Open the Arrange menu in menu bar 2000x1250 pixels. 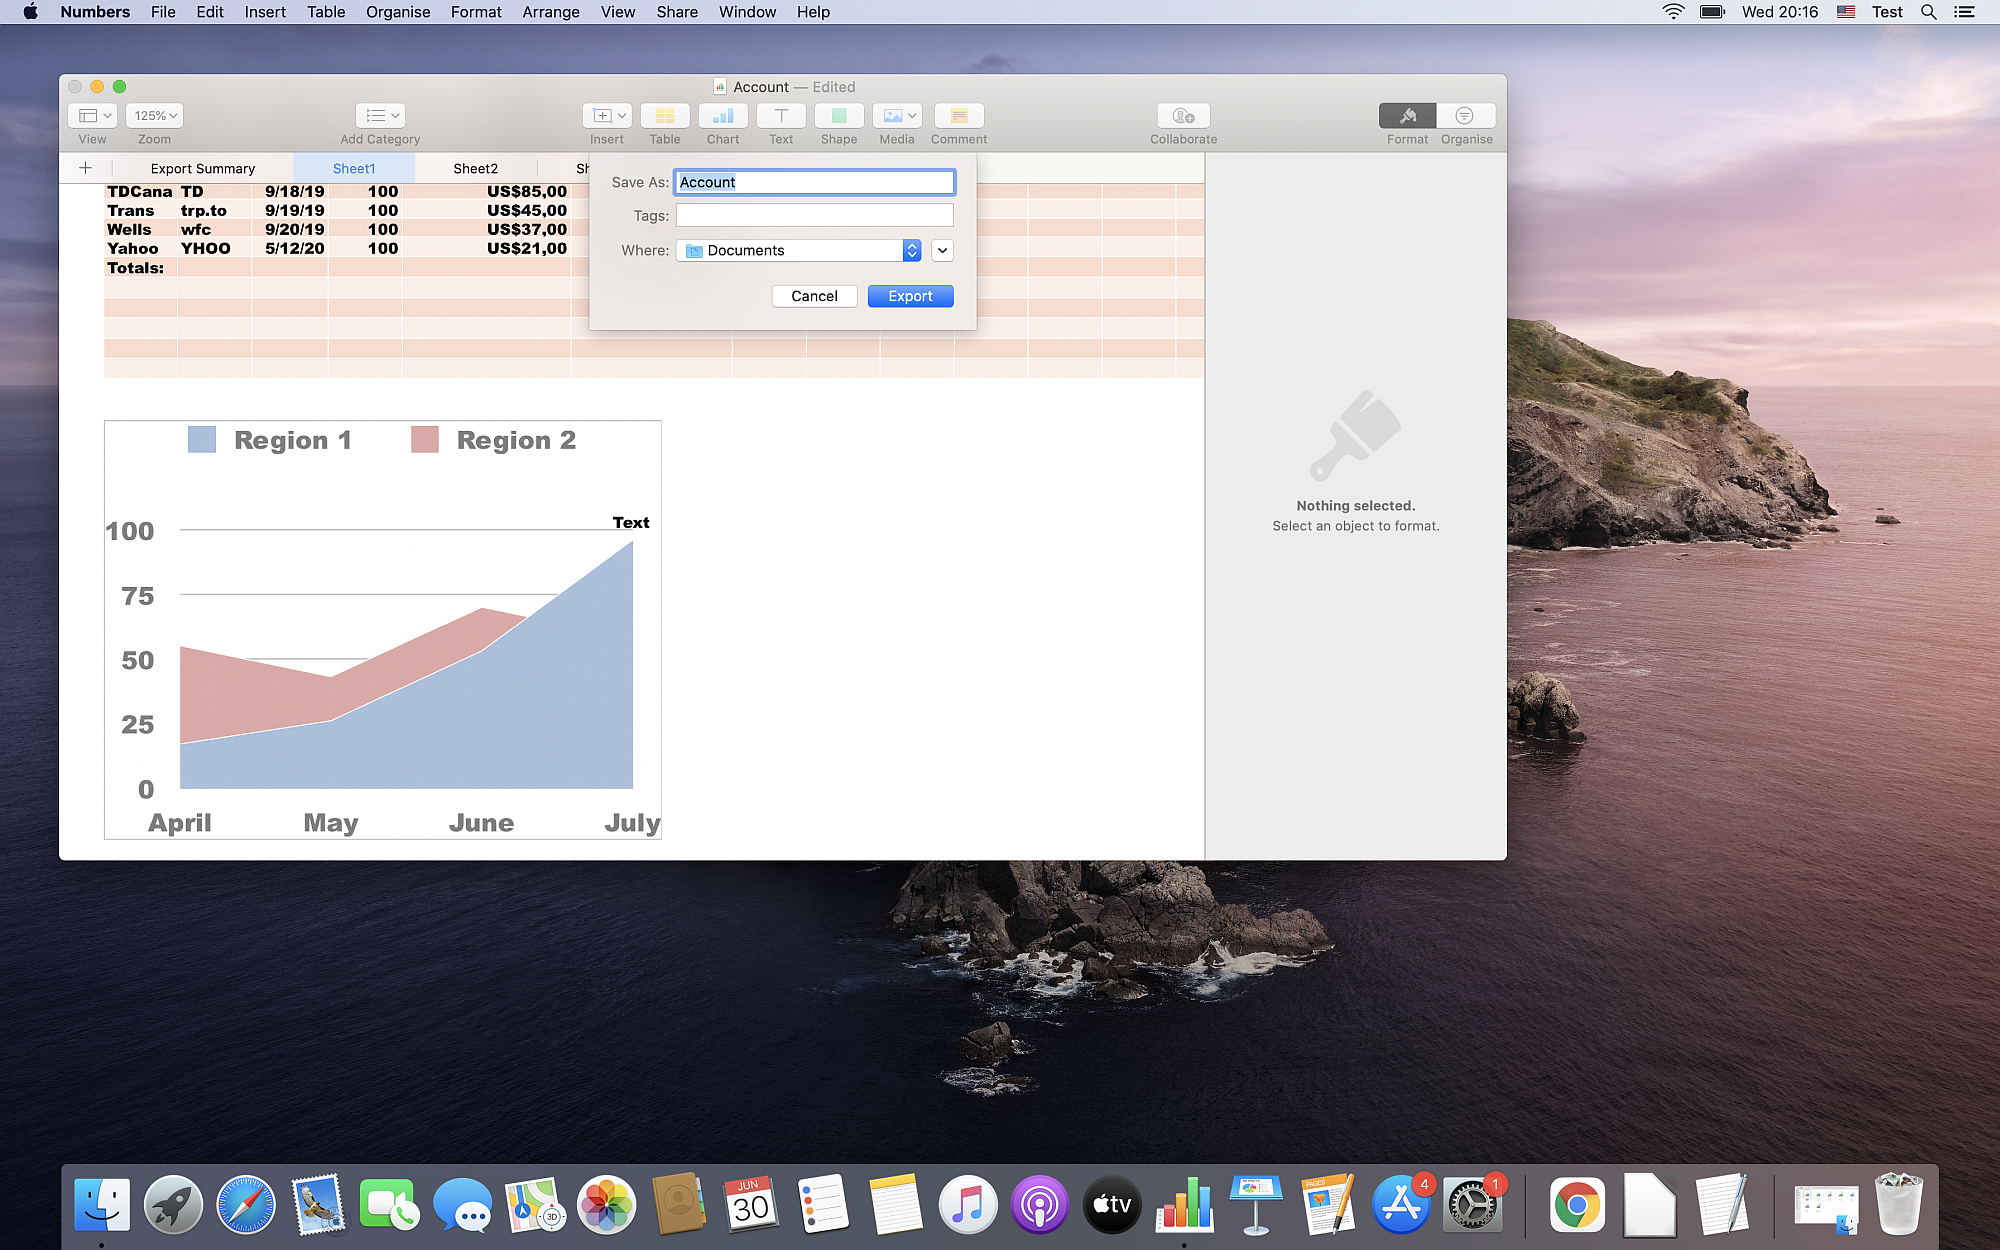click(549, 12)
